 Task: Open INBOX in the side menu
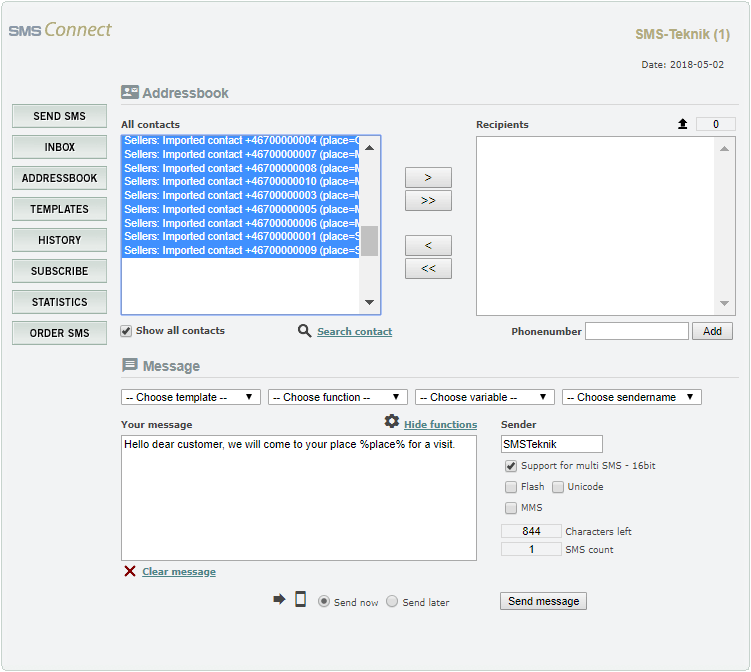(x=59, y=147)
